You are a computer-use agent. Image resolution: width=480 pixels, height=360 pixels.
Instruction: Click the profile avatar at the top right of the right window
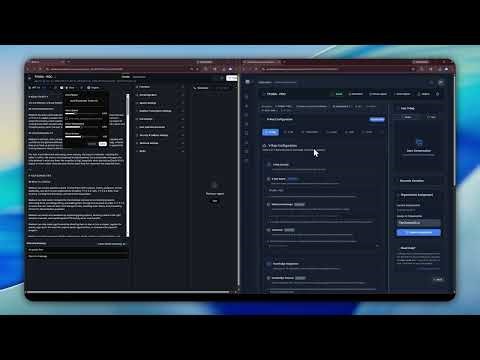(441, 82)
